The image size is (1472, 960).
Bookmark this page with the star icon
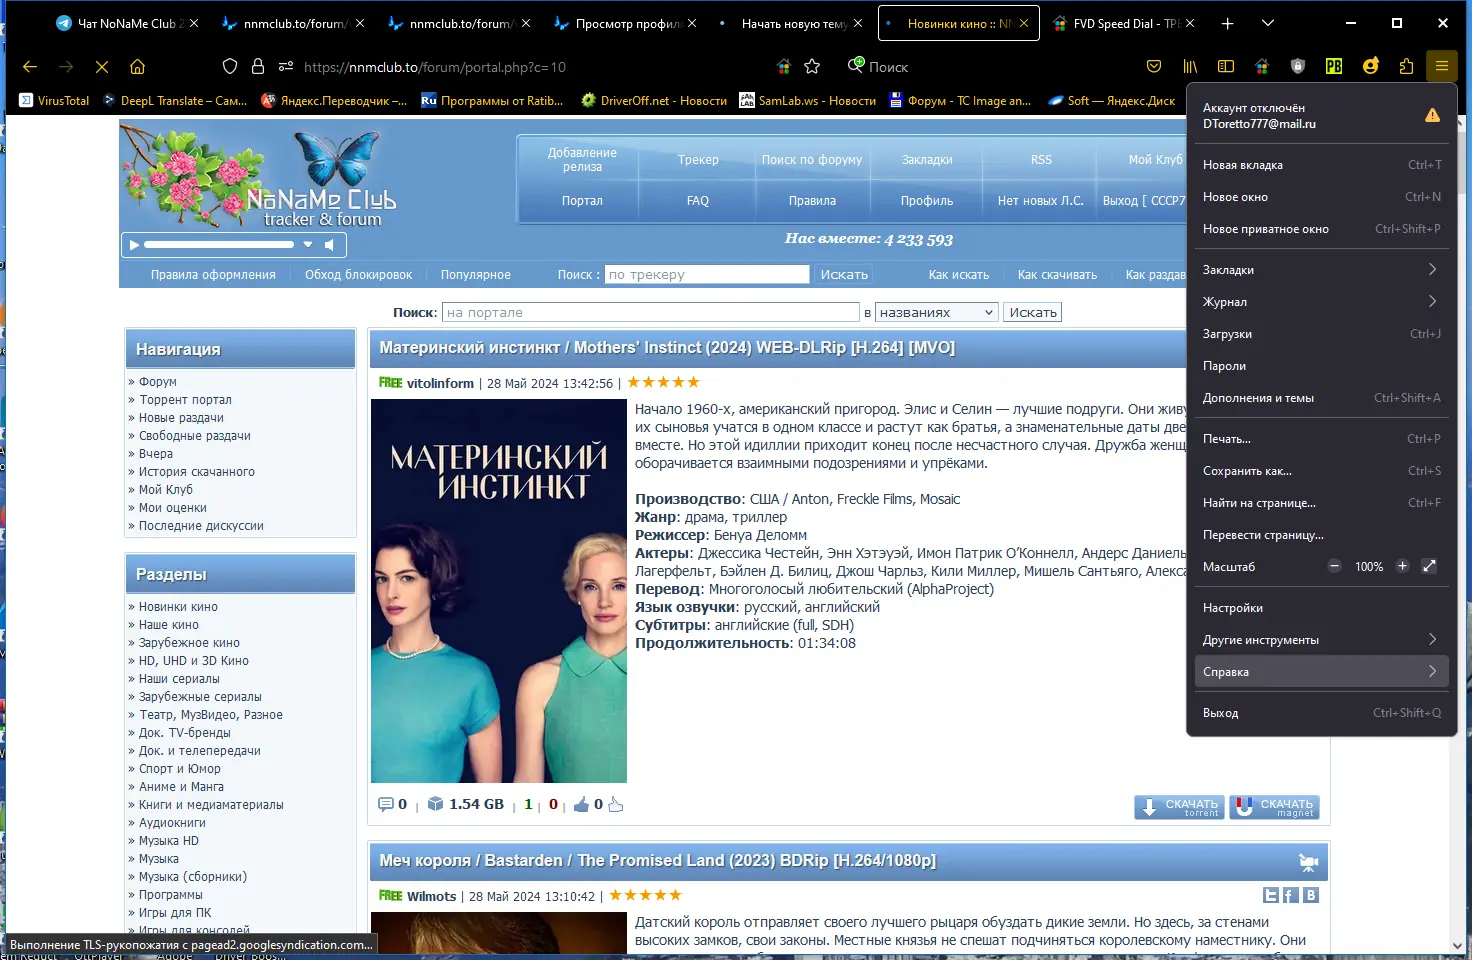[812, 67]
